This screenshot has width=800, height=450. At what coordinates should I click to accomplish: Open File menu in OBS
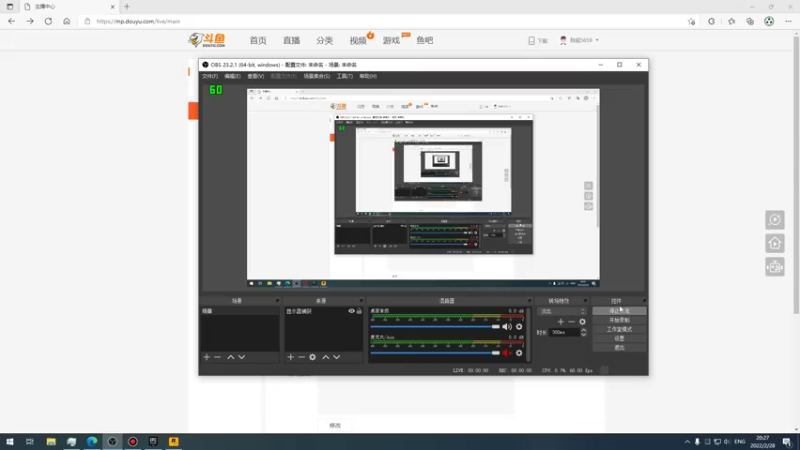coord(210,76)
